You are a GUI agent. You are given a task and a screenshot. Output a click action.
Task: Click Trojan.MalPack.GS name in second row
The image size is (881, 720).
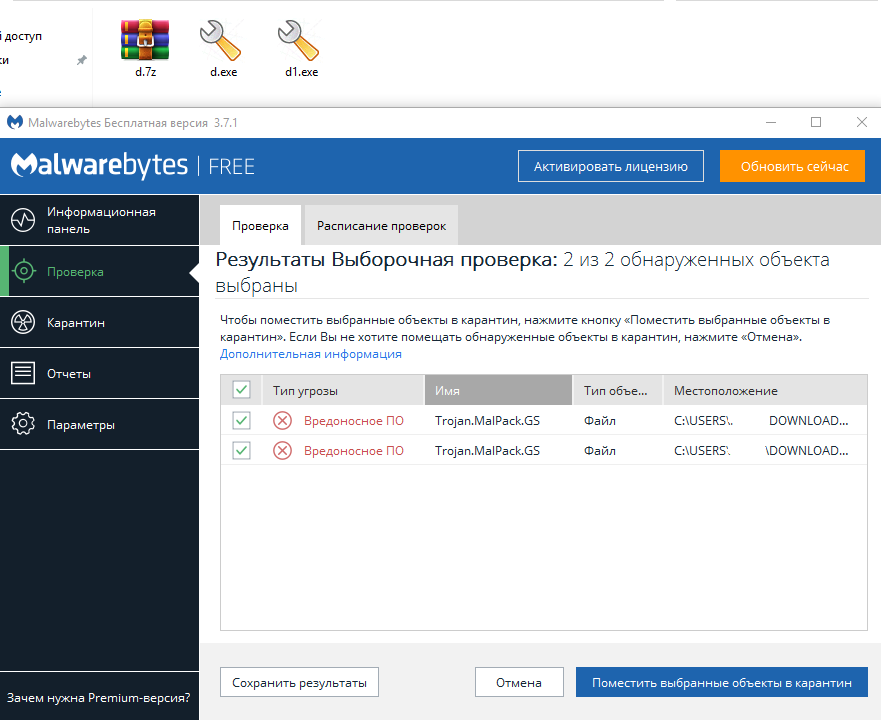point(487,450)
